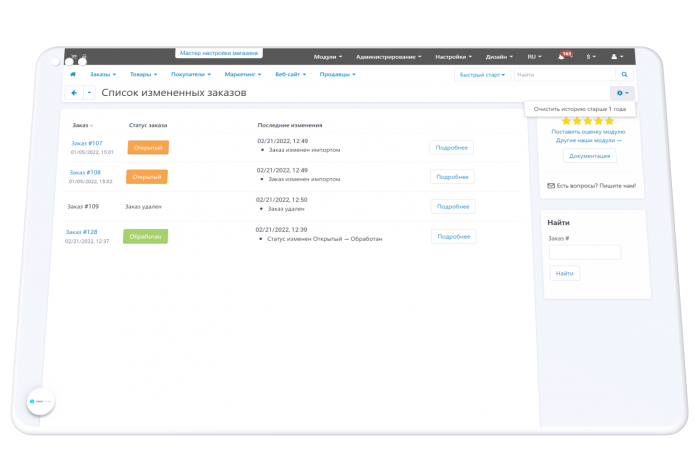Select text Заказ #109
This screenshot has height=466, width=700.
[x=83, y=207]
